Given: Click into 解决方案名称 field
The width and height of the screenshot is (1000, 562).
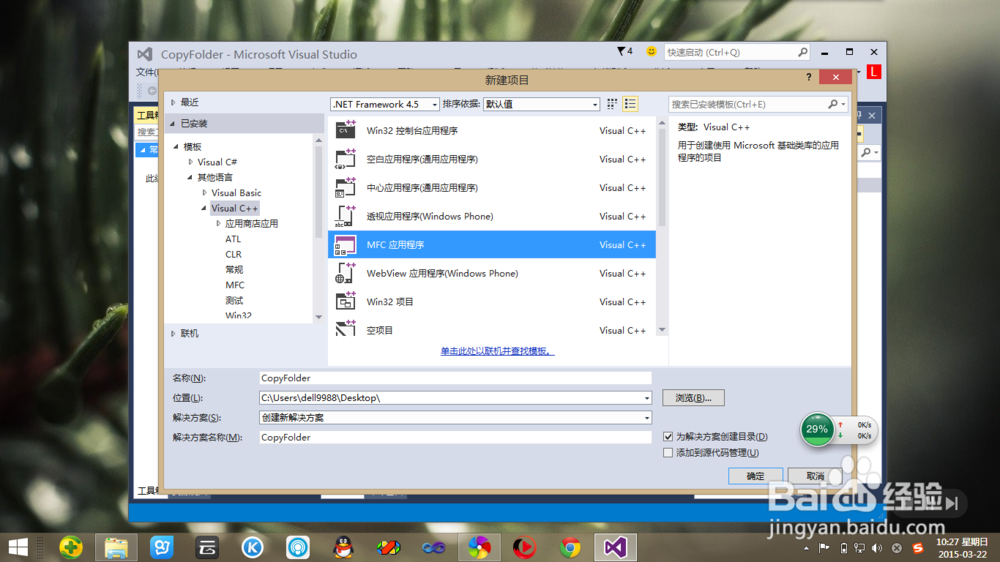Looking at the screenshot, I should [x=455, y=438].
